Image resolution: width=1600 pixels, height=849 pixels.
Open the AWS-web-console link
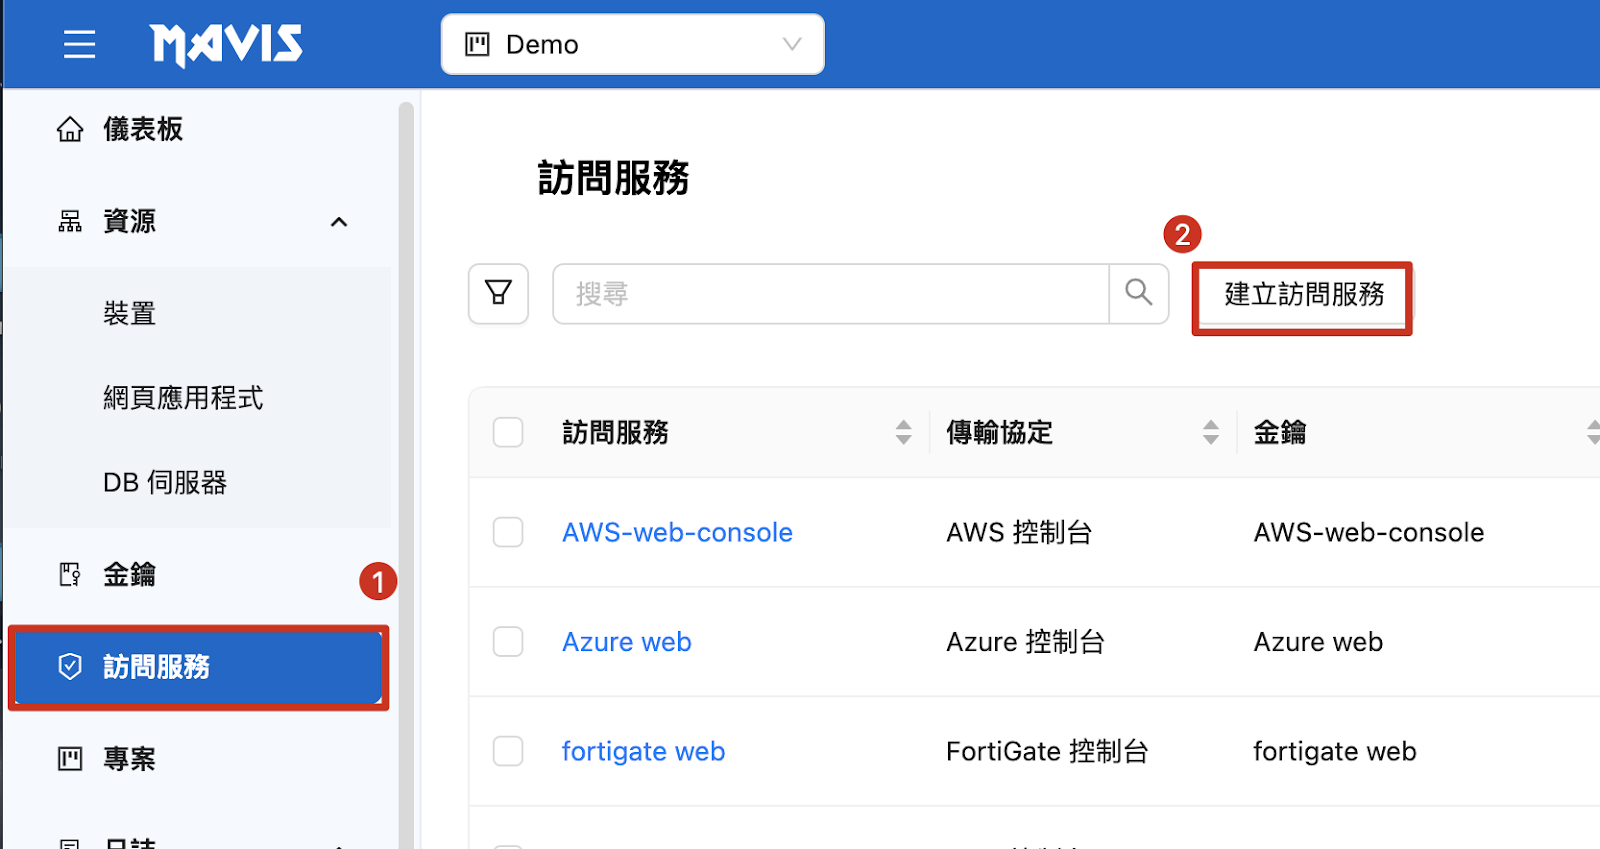coord(677,532)
